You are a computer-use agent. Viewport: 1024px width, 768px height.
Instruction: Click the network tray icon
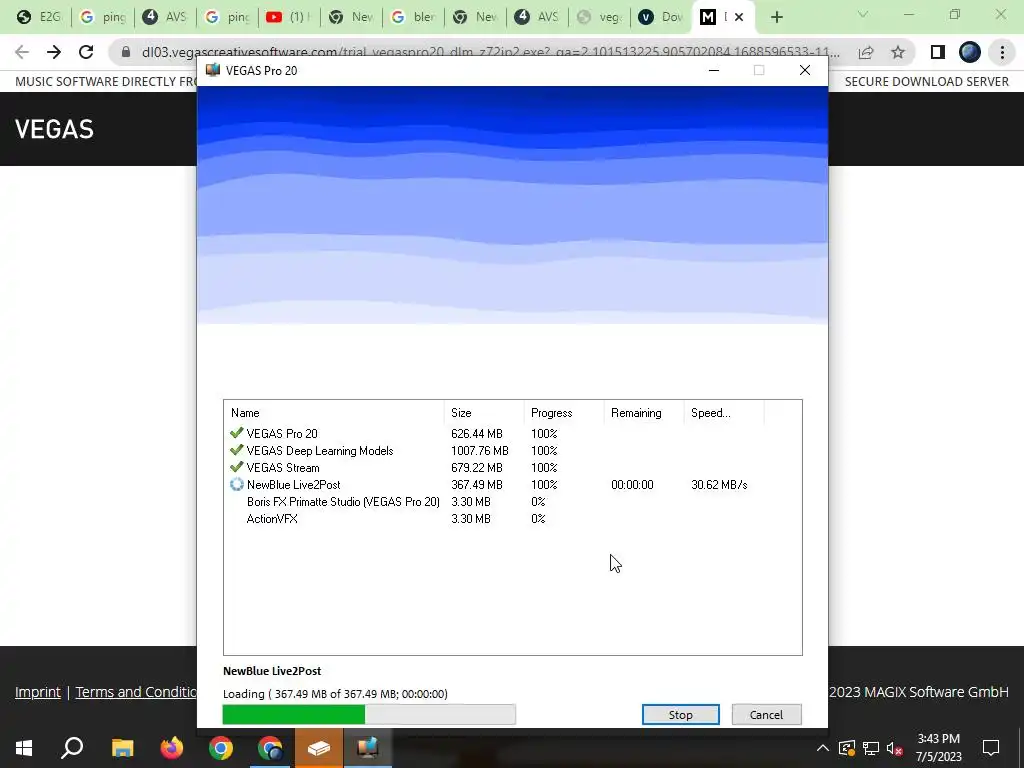point(871,748)
